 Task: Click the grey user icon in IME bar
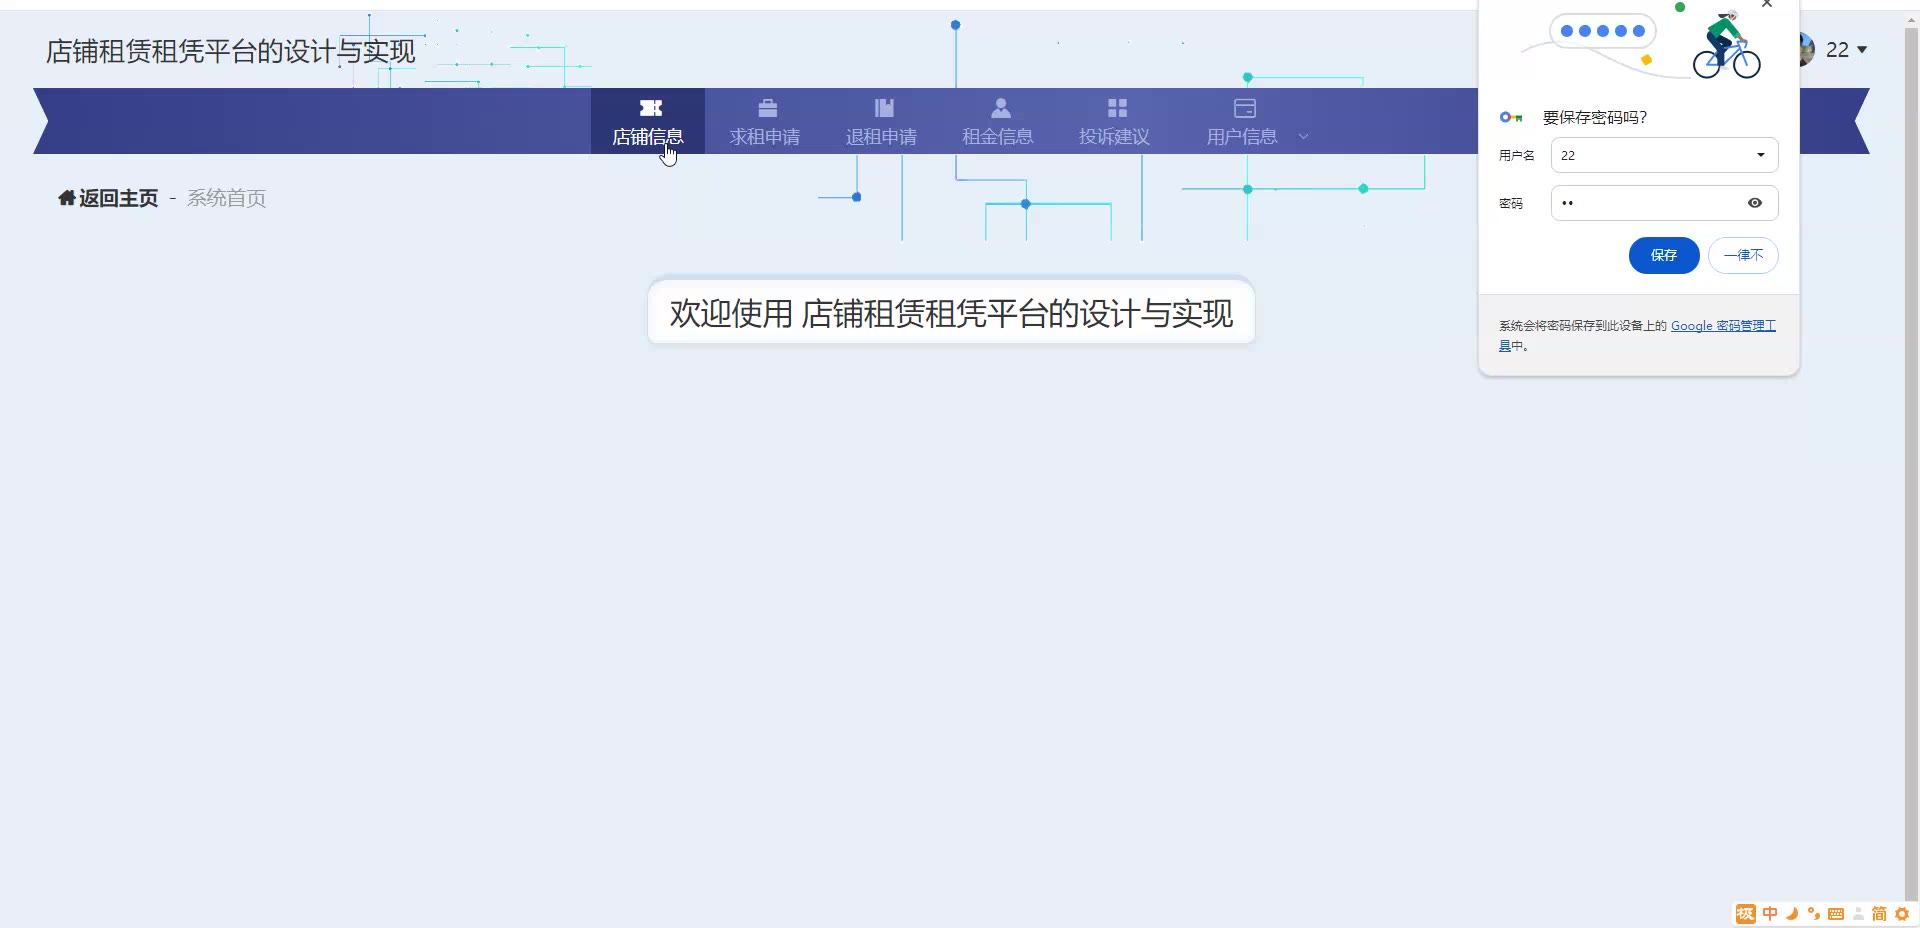[x=1858, y=914]
